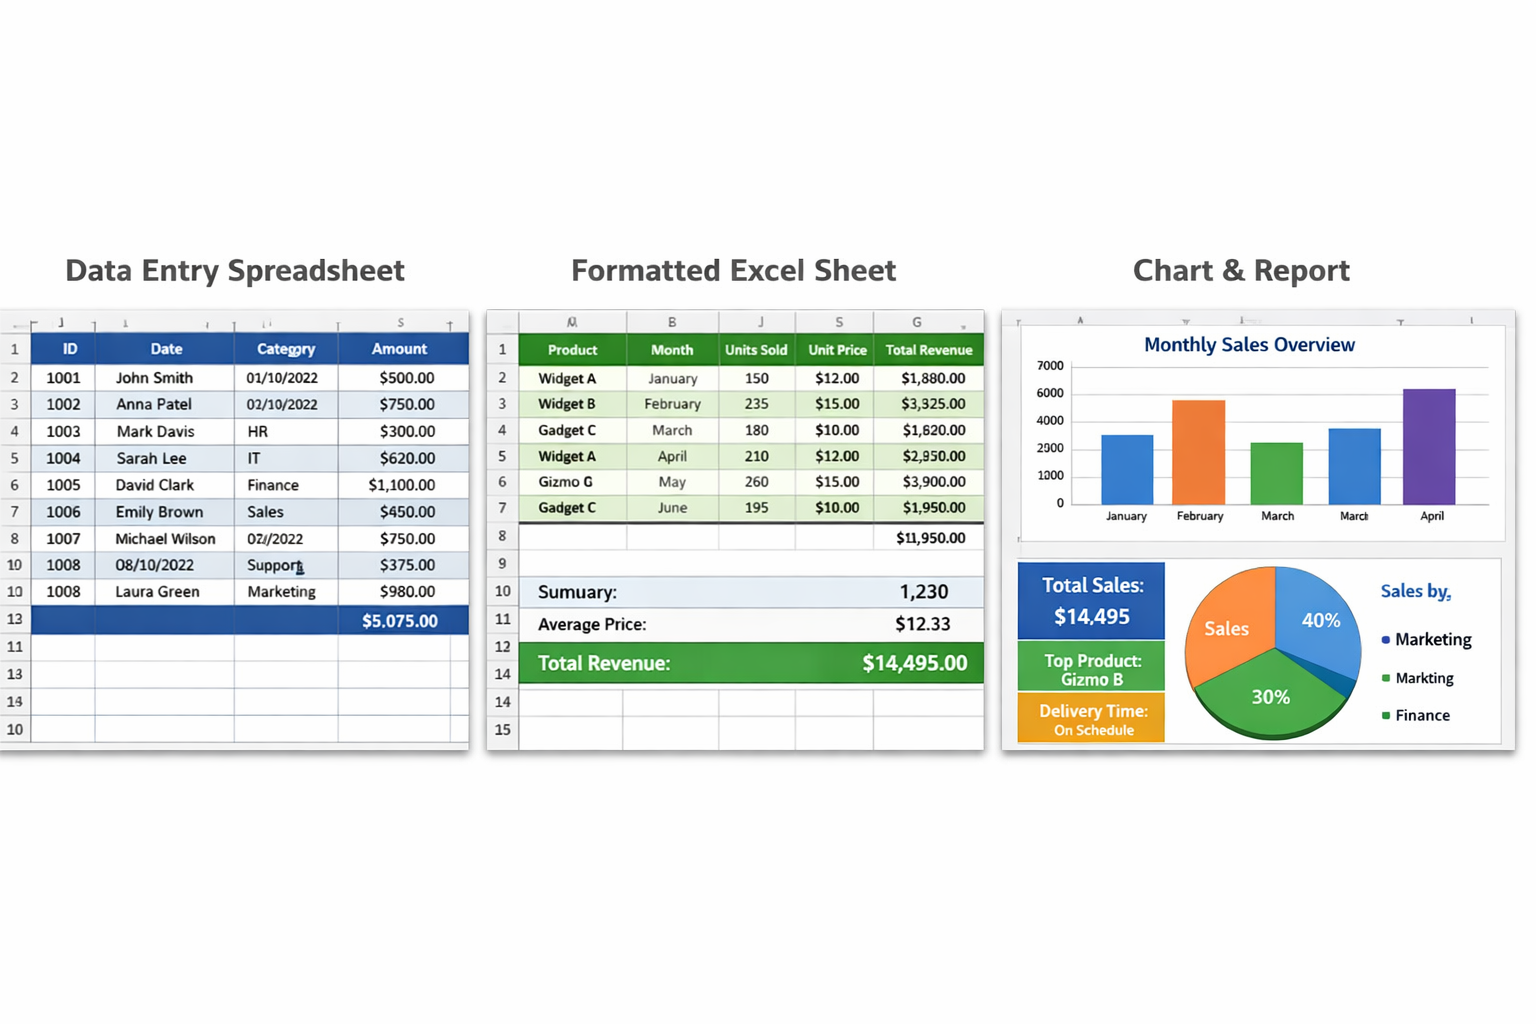Click the $5,075.00 total cell
The width and height of the screenshot is (1536, 1024).
[x=399, y=621]
